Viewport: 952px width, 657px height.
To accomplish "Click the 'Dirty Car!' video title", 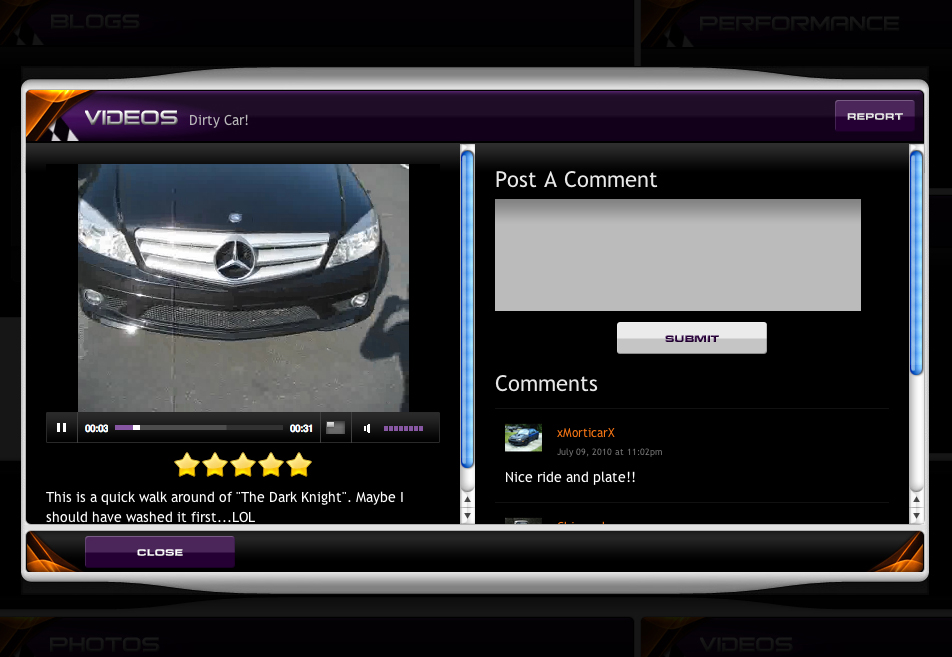I will pos(219,120).
